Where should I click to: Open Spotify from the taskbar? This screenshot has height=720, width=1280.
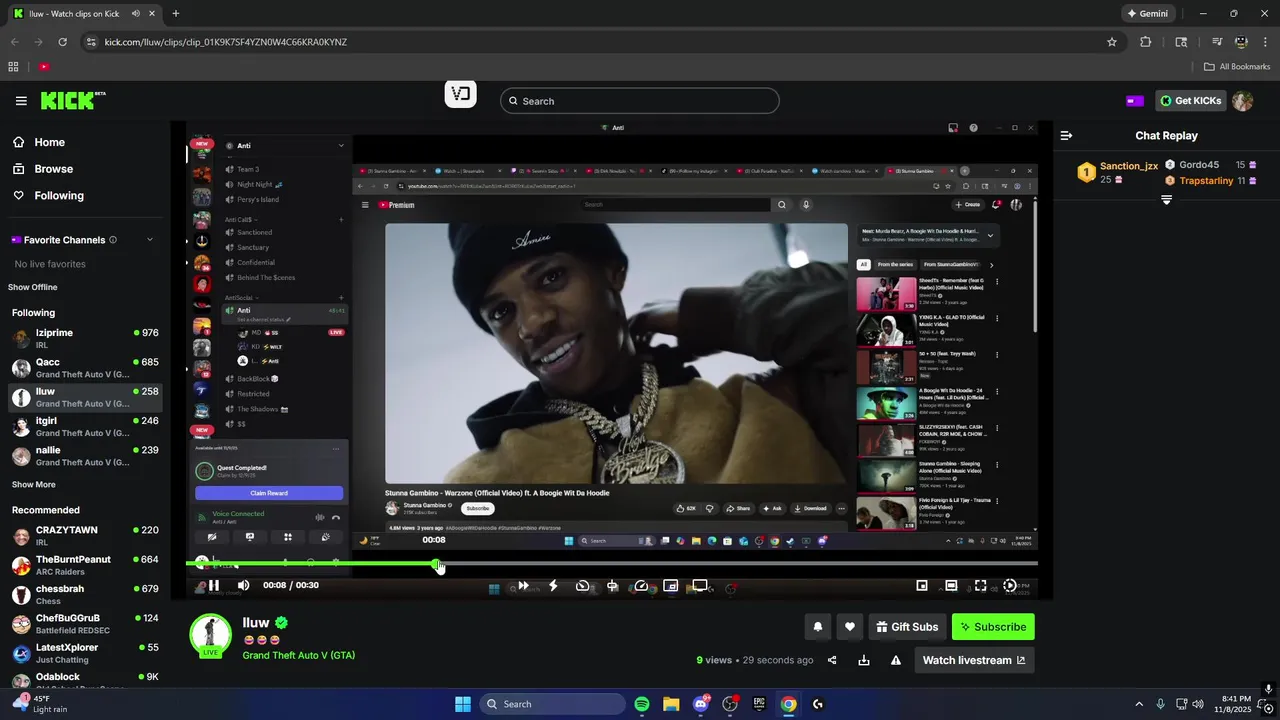pyautogui.click(x=642, y=704)
